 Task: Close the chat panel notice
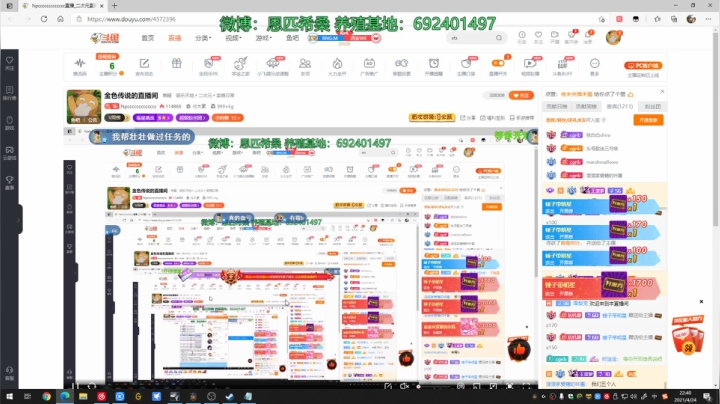(662, 92)
